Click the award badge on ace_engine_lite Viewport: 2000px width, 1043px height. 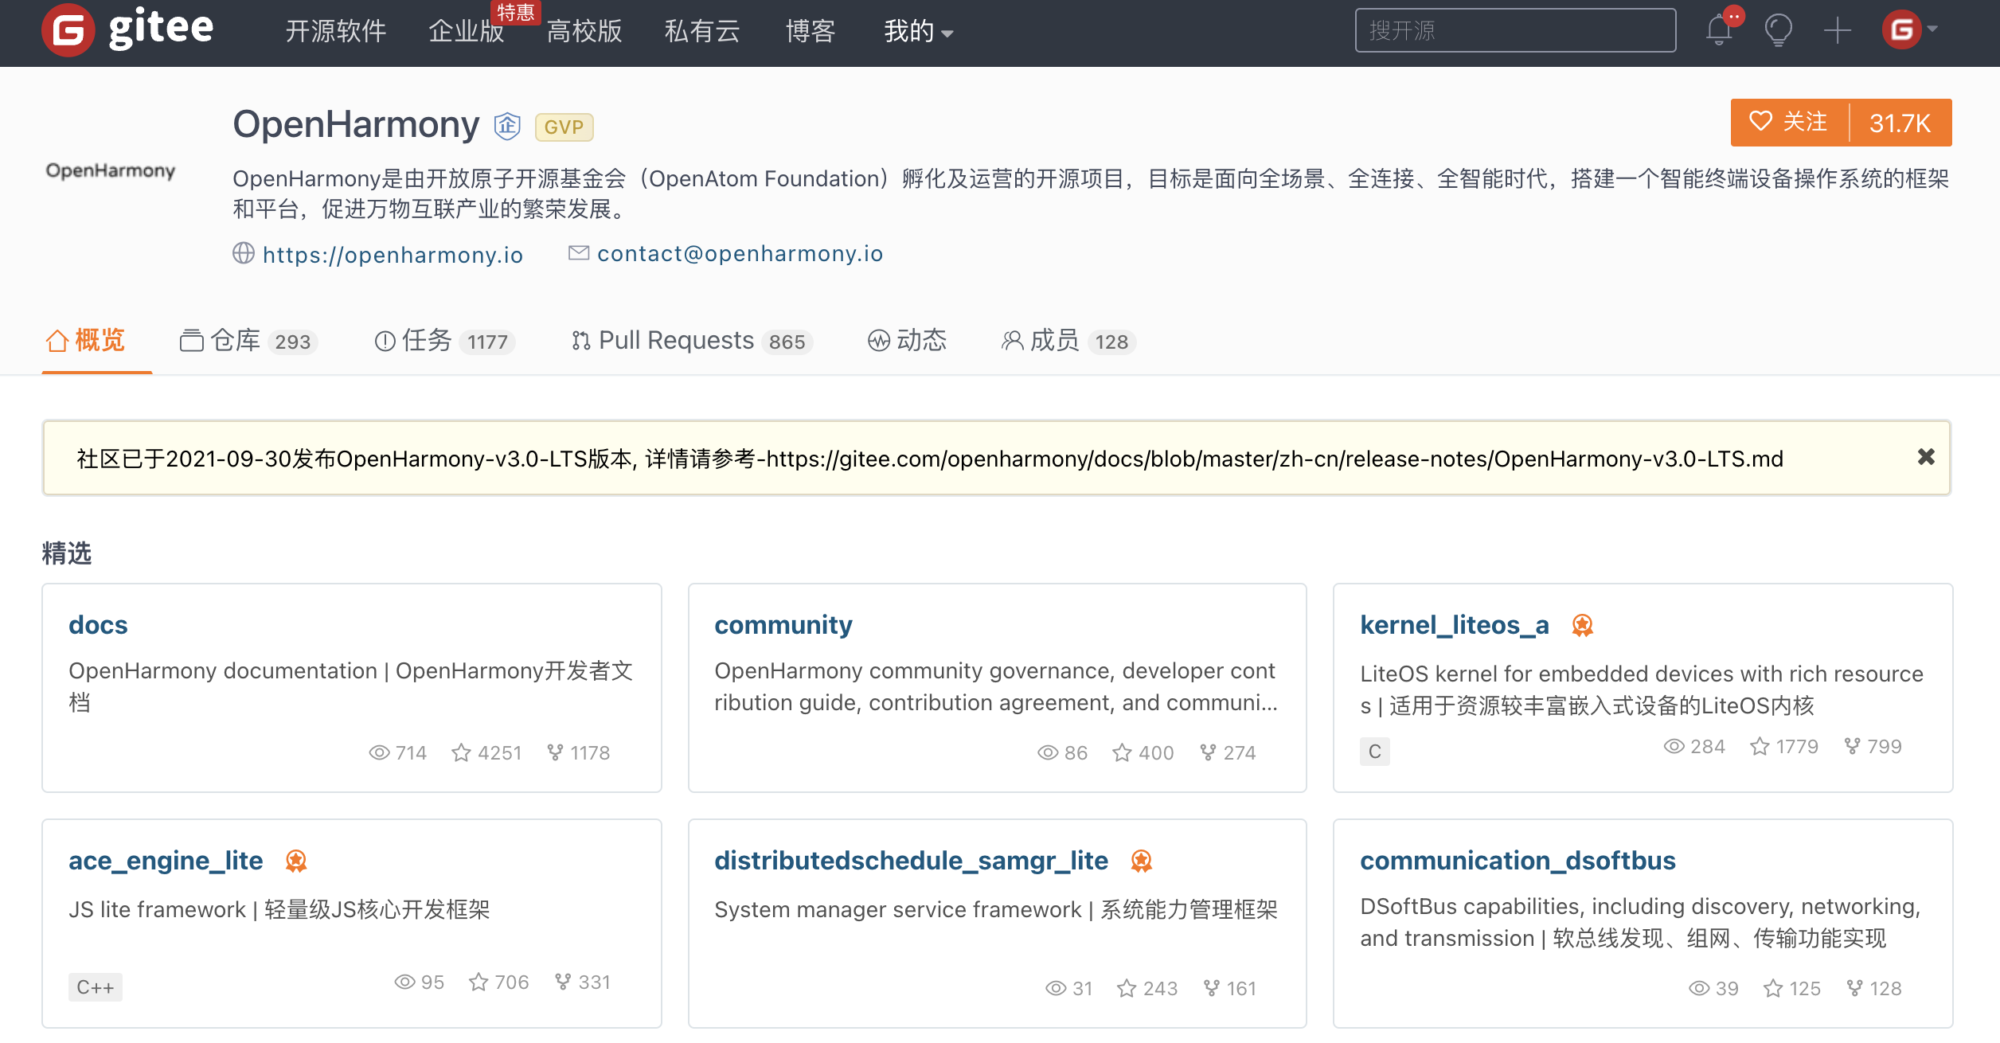click(296, 861)
